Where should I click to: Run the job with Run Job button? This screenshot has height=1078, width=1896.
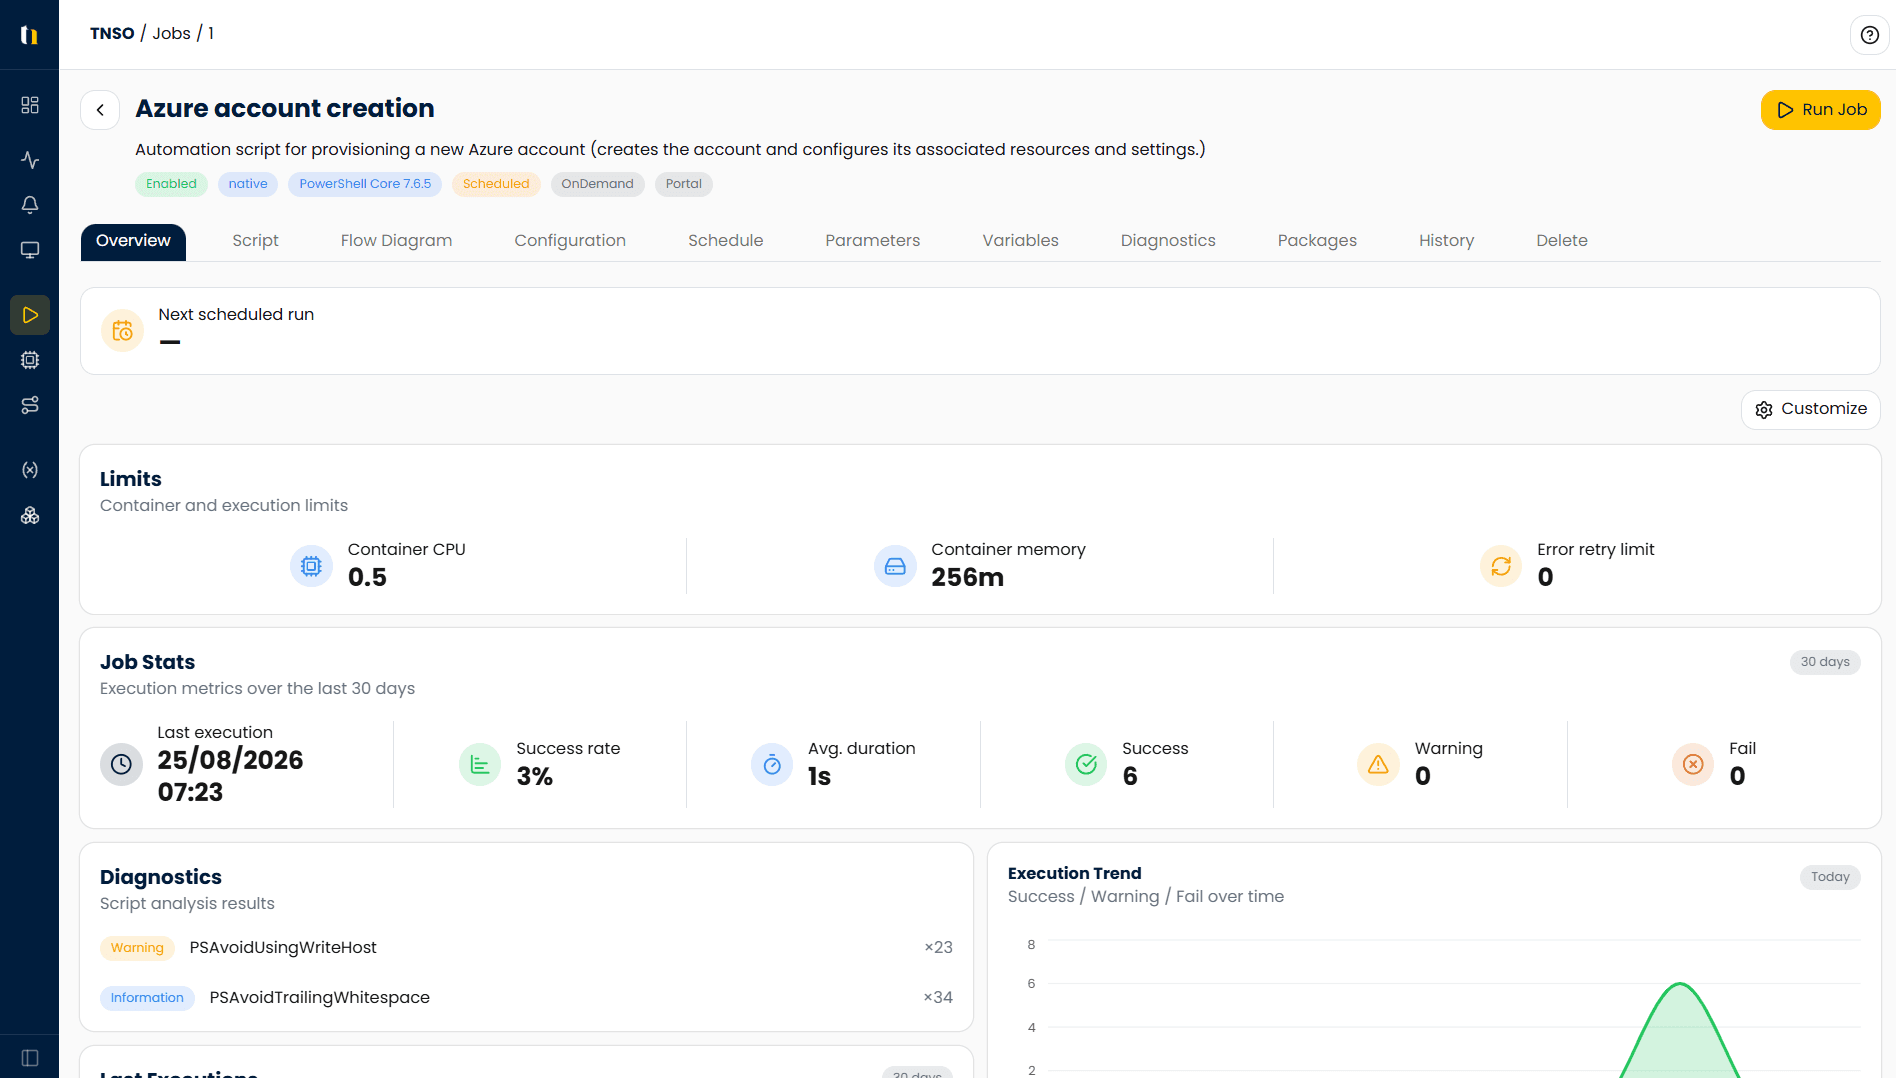(x=1820, y=110)
